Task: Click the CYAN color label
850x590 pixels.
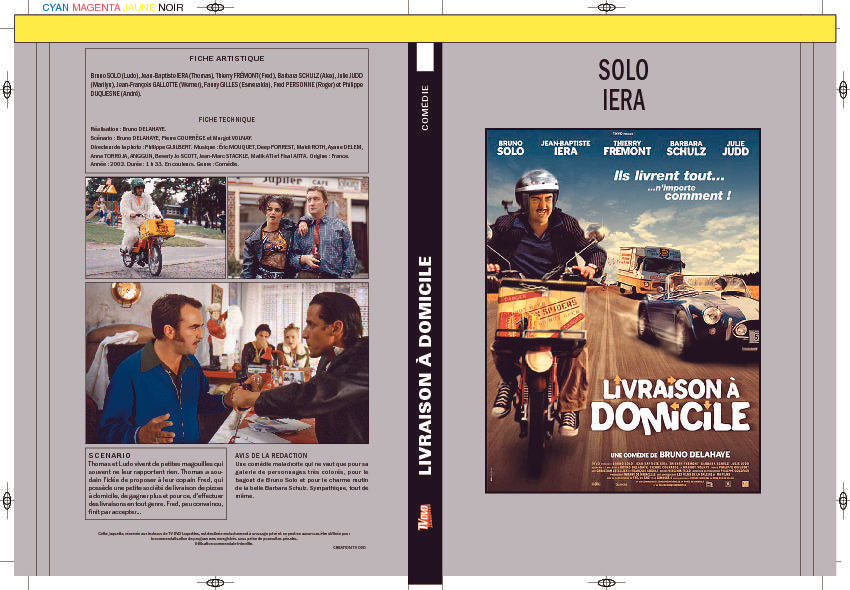Action: pyautogui.click(x=56, y=8)
